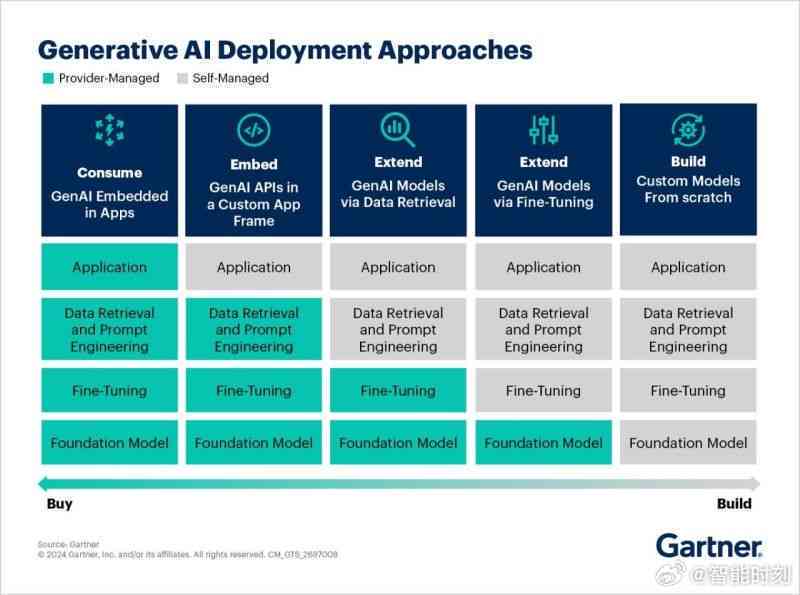Click Application cell in Embed column
800x595 pixels.
(254, 267)
